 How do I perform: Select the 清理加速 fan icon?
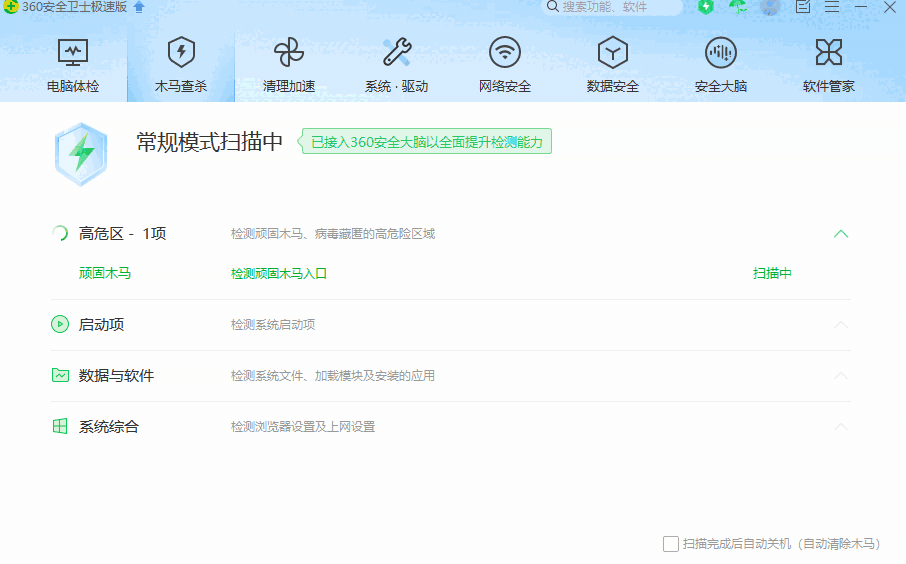pyautogui.click(x=289, y=53)
